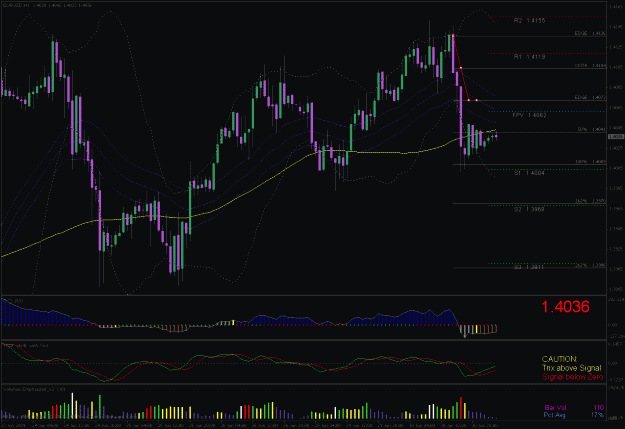Click the R1 1.4119 resistance label

click(x=529, y=57)
